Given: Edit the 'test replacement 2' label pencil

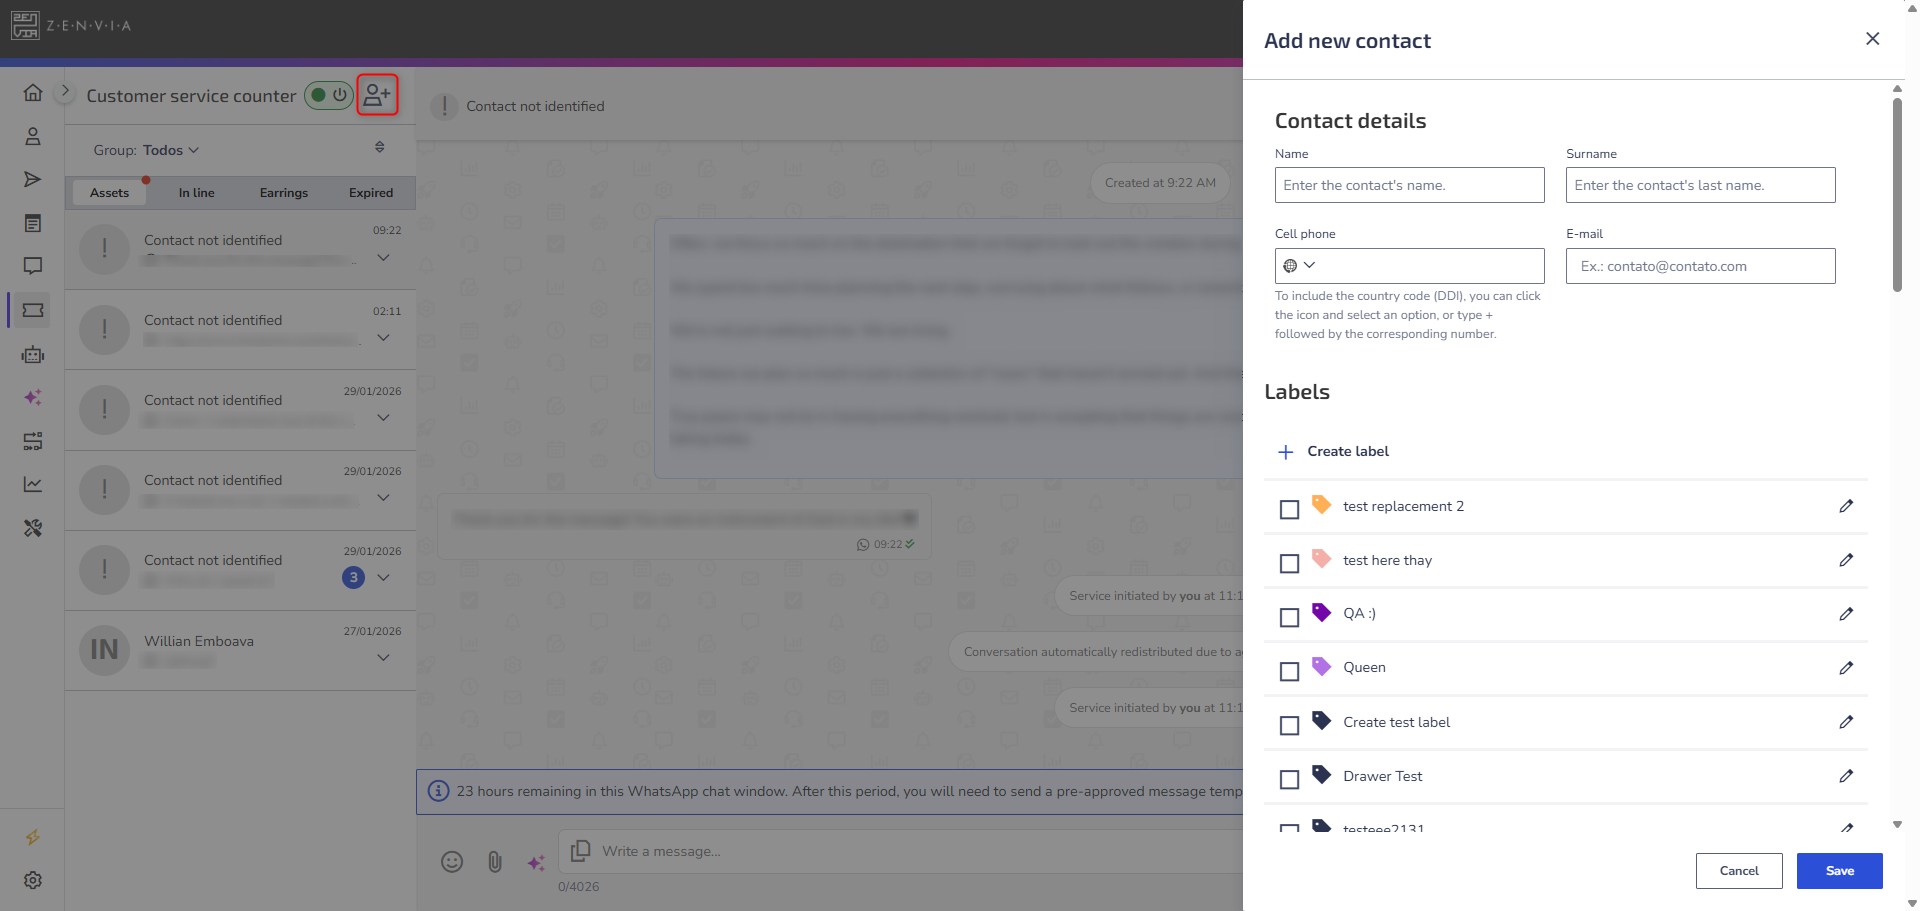Looking at the screenshot, I should point(1846,506).
